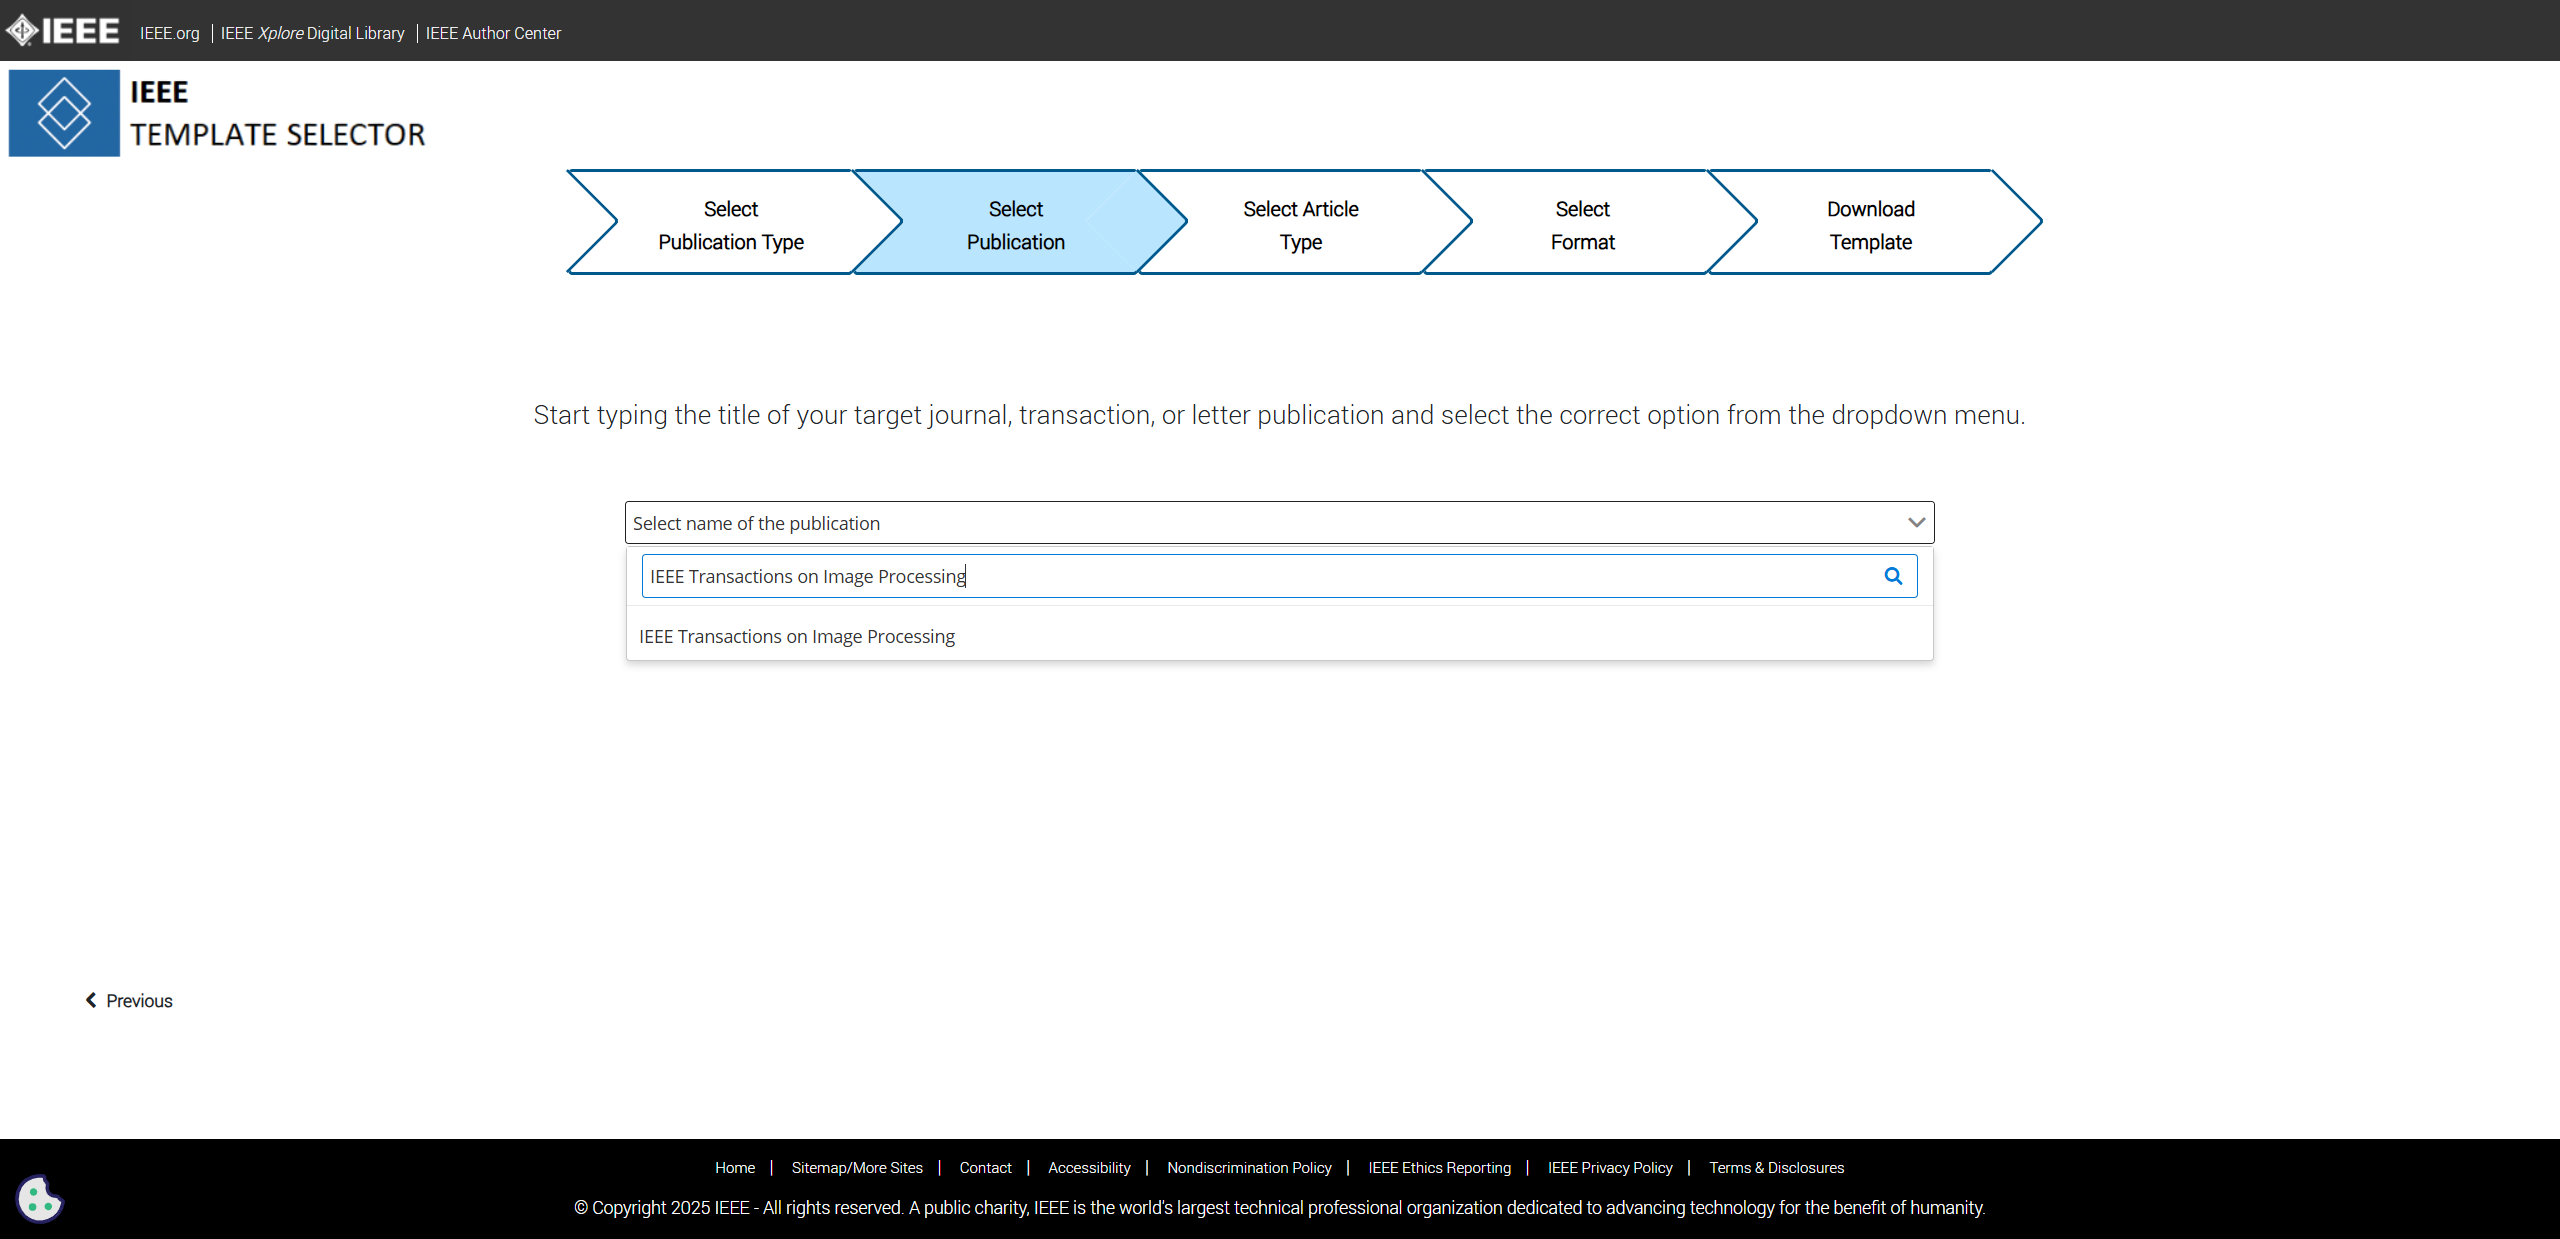Open IEEE Privacy Policy footer link
This screenshot has width=2560, height=1239.
coord(1610,1168)
